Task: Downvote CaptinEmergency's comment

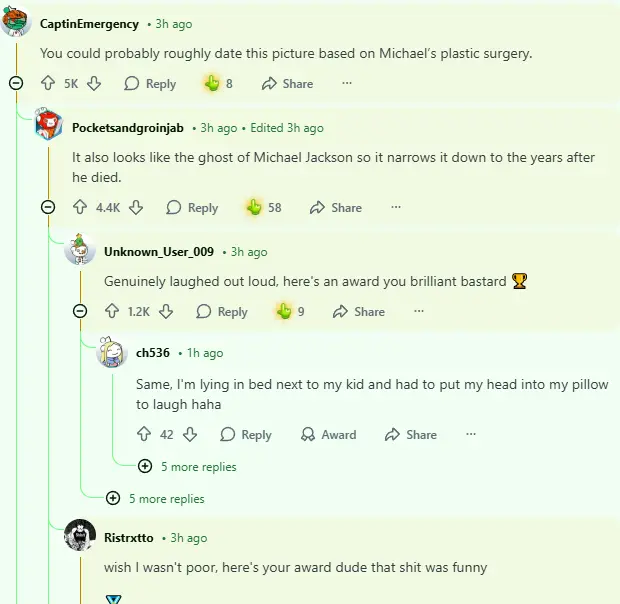Action: (x=94, y=84)
